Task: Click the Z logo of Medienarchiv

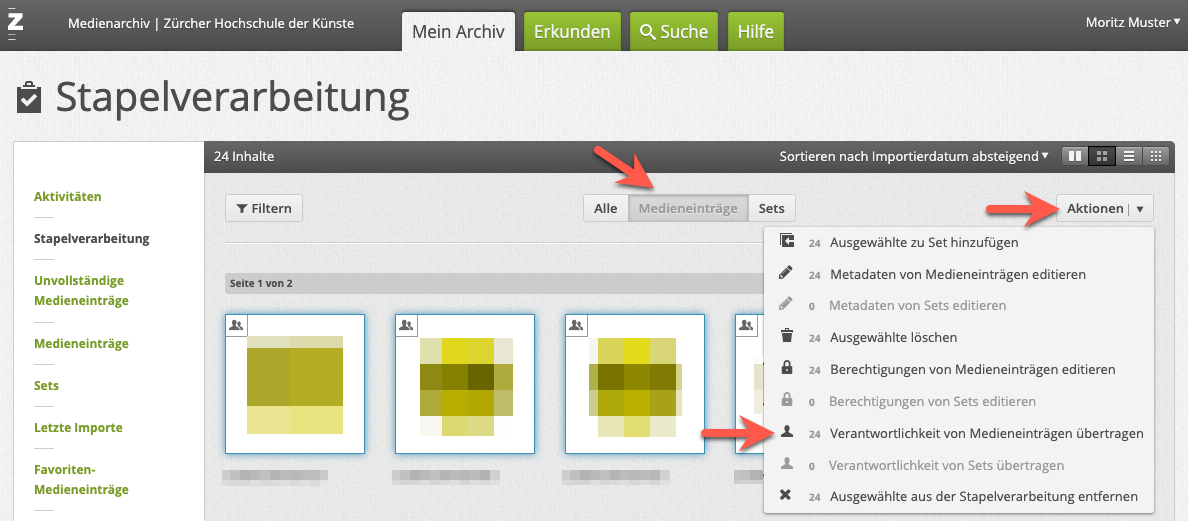Action: [x=15, y=22]
